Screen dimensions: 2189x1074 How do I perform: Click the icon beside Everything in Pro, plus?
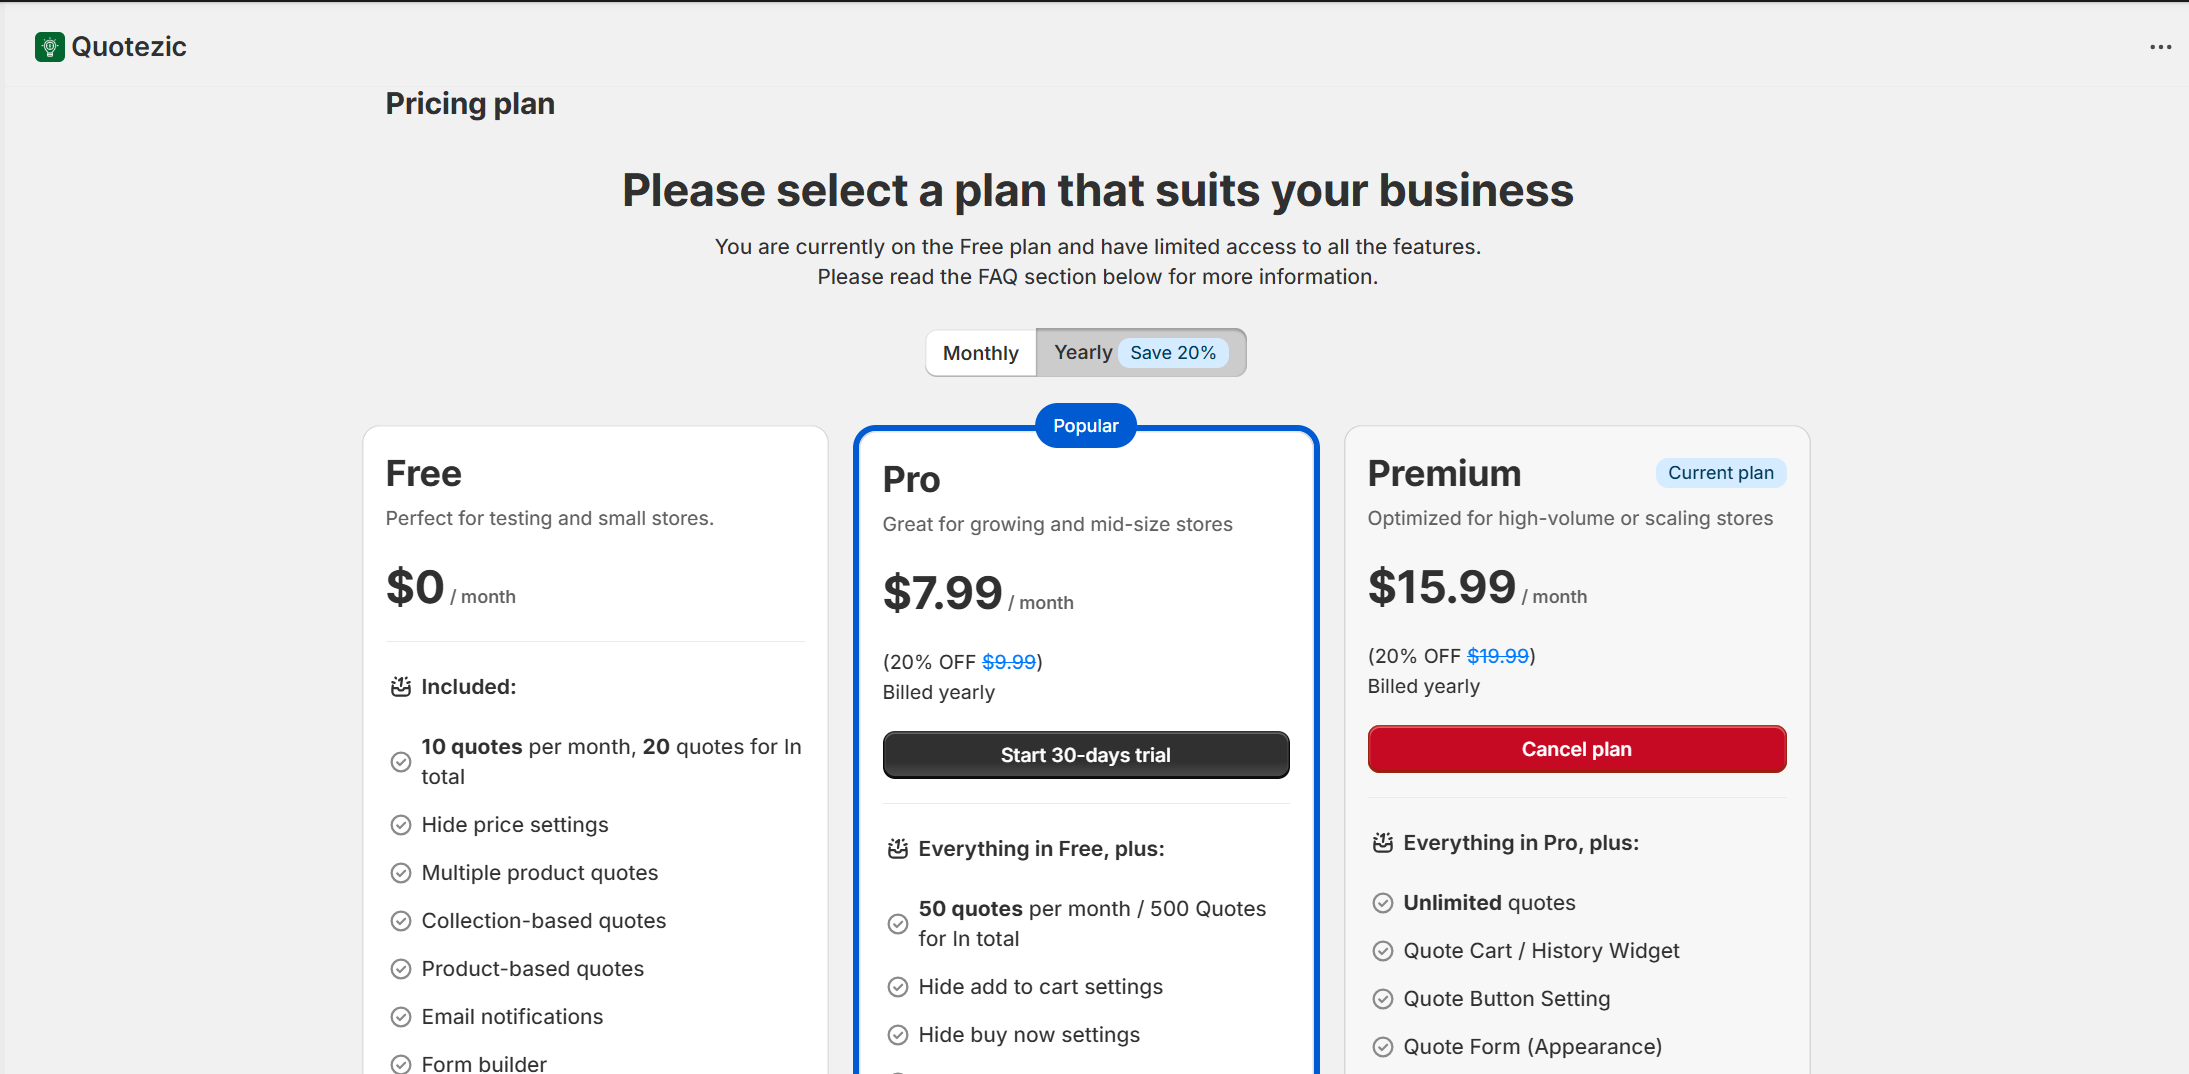point(1383,843)
